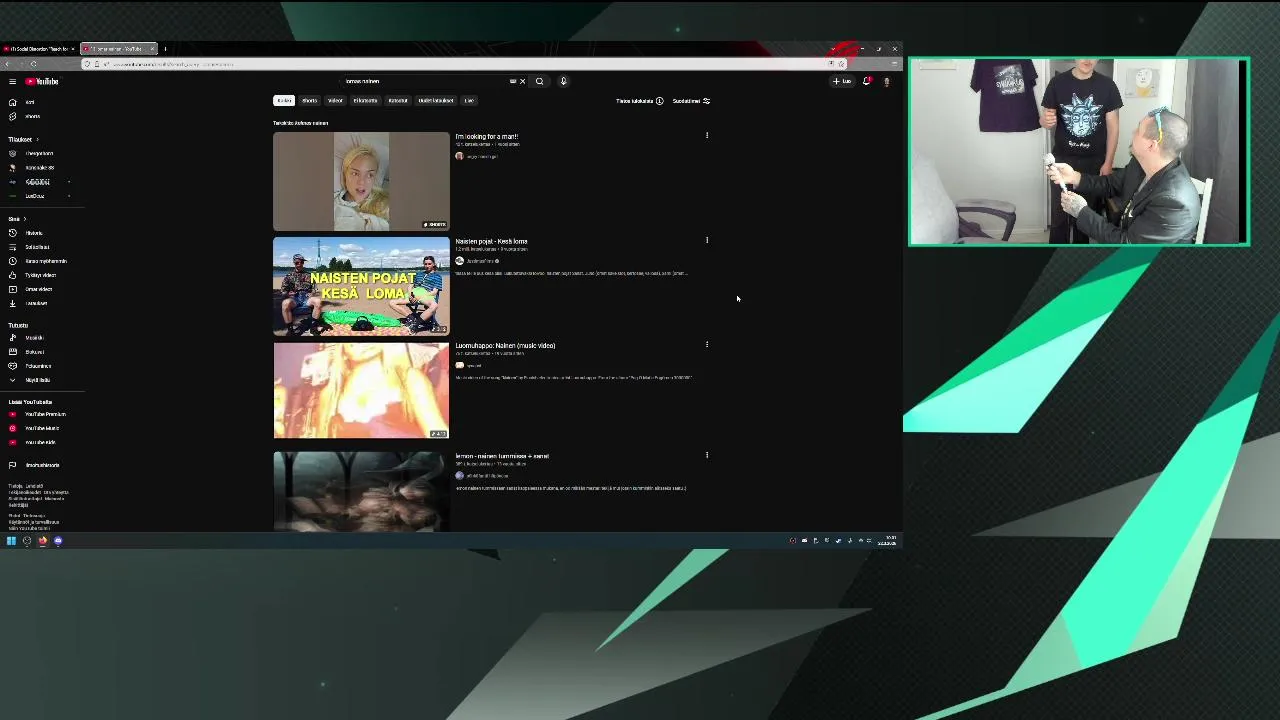Open the on-screen keyboard icon in search

(x=513, y=81)
